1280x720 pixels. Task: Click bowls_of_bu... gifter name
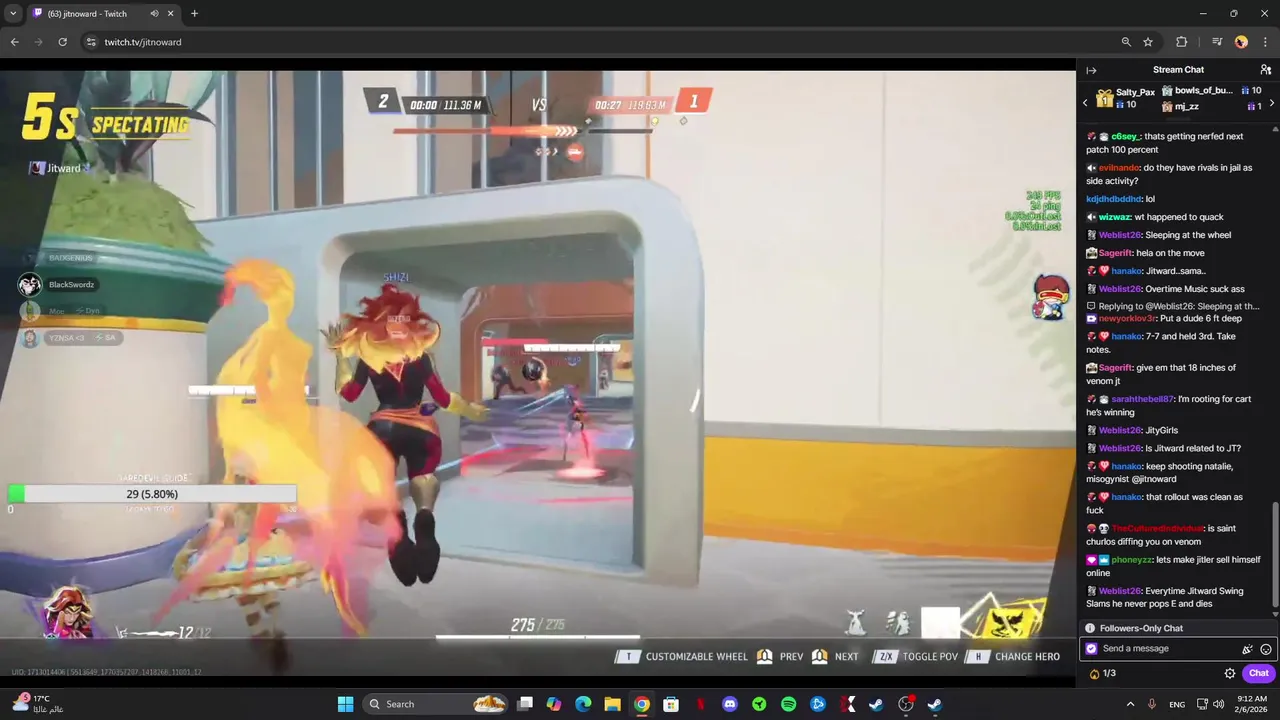[x=1204, y=90]
